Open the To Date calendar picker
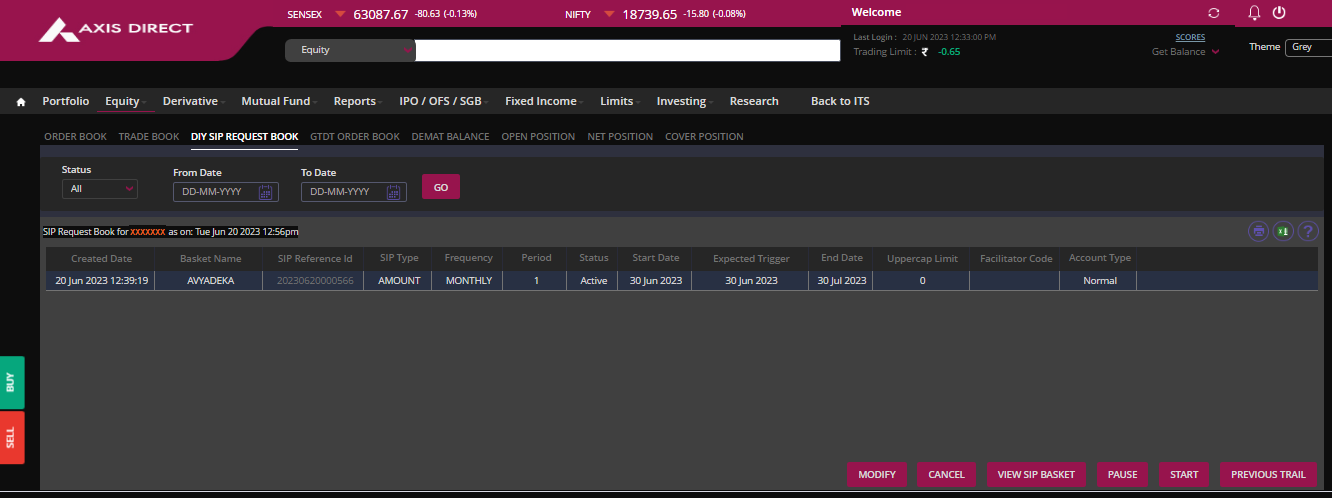 click(x=393, y=192)
